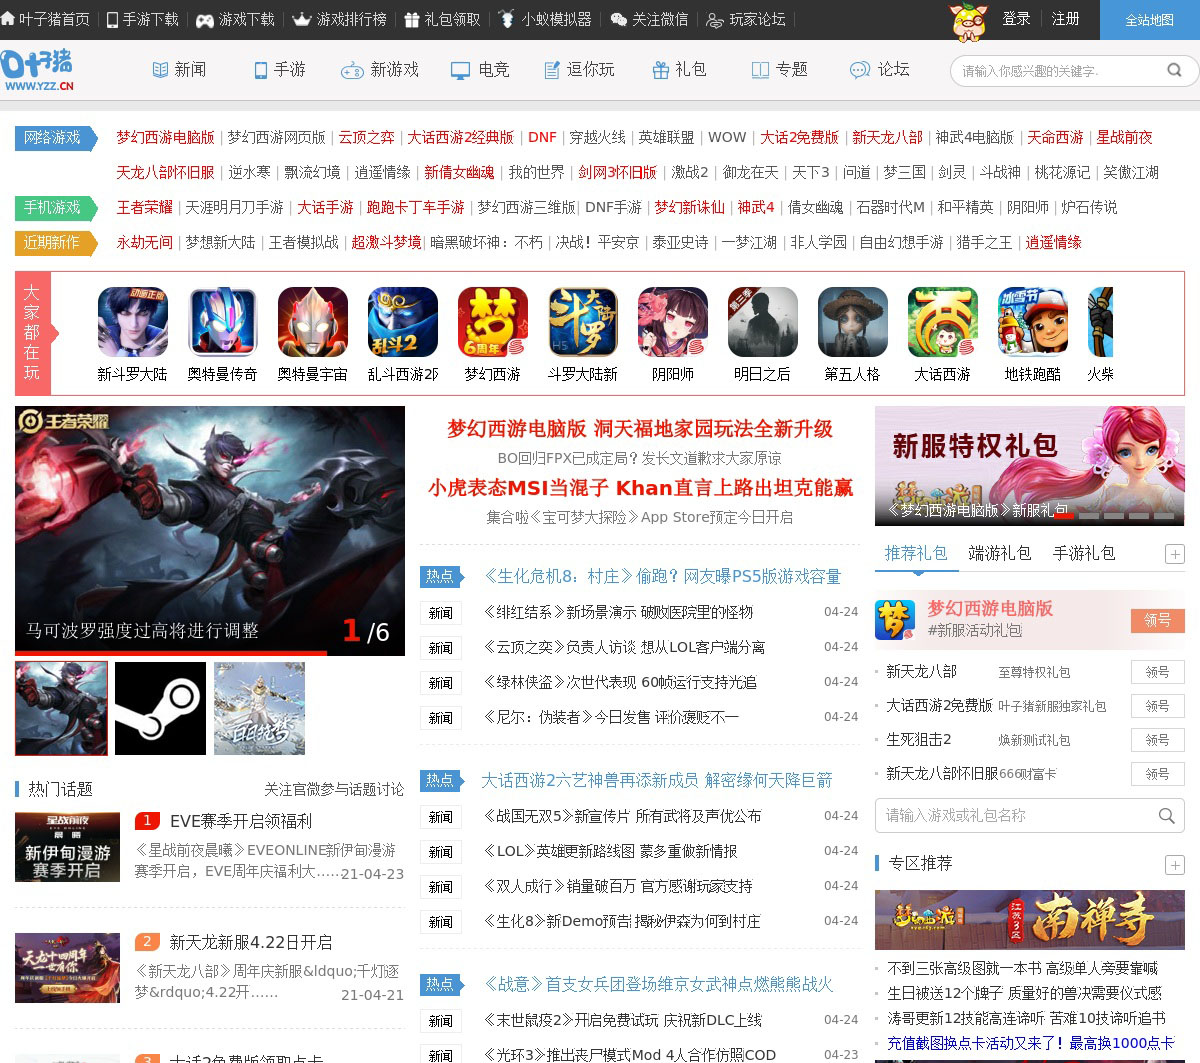Click 领号 button for 生死狙击2
This screenshot has height=1063, width=1200.
point(1157,740)
